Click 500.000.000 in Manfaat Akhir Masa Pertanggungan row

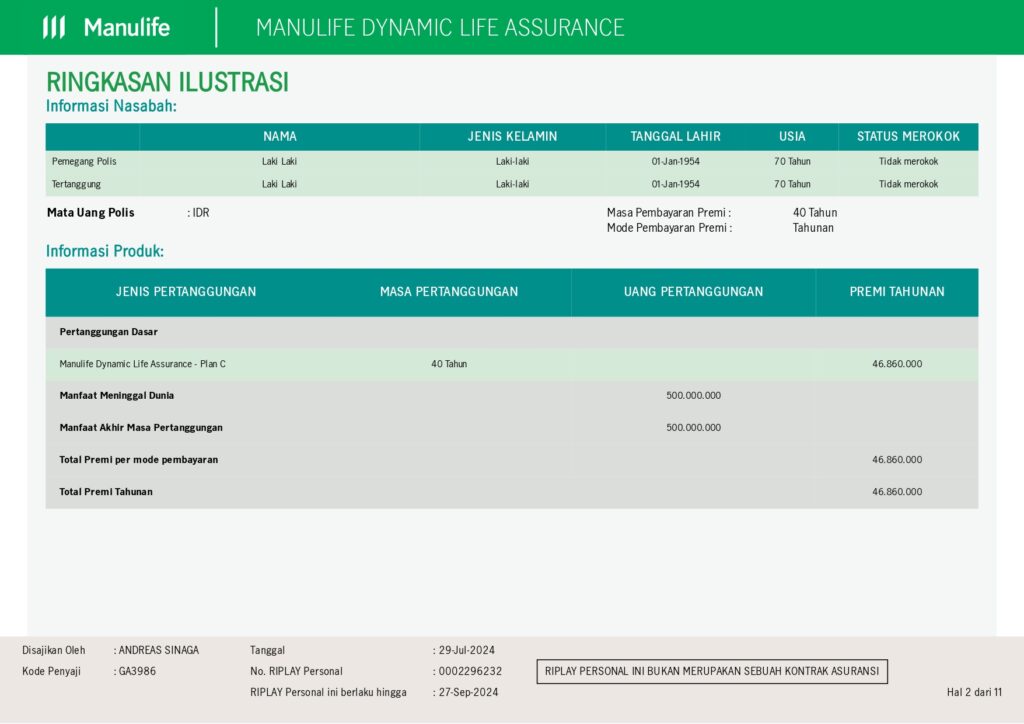pyautogui.click(x=694, y=428)
